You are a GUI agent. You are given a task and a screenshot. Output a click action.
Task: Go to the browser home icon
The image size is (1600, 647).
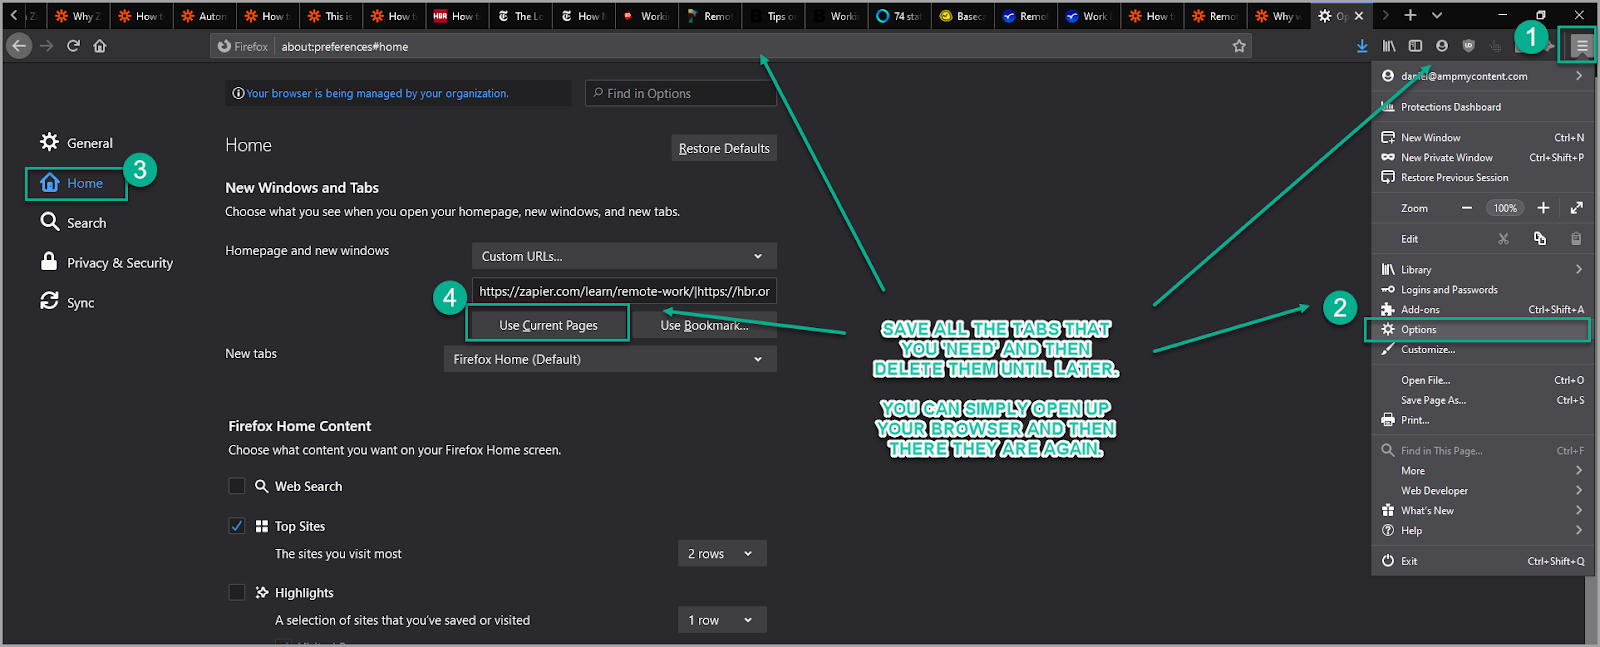100,46
